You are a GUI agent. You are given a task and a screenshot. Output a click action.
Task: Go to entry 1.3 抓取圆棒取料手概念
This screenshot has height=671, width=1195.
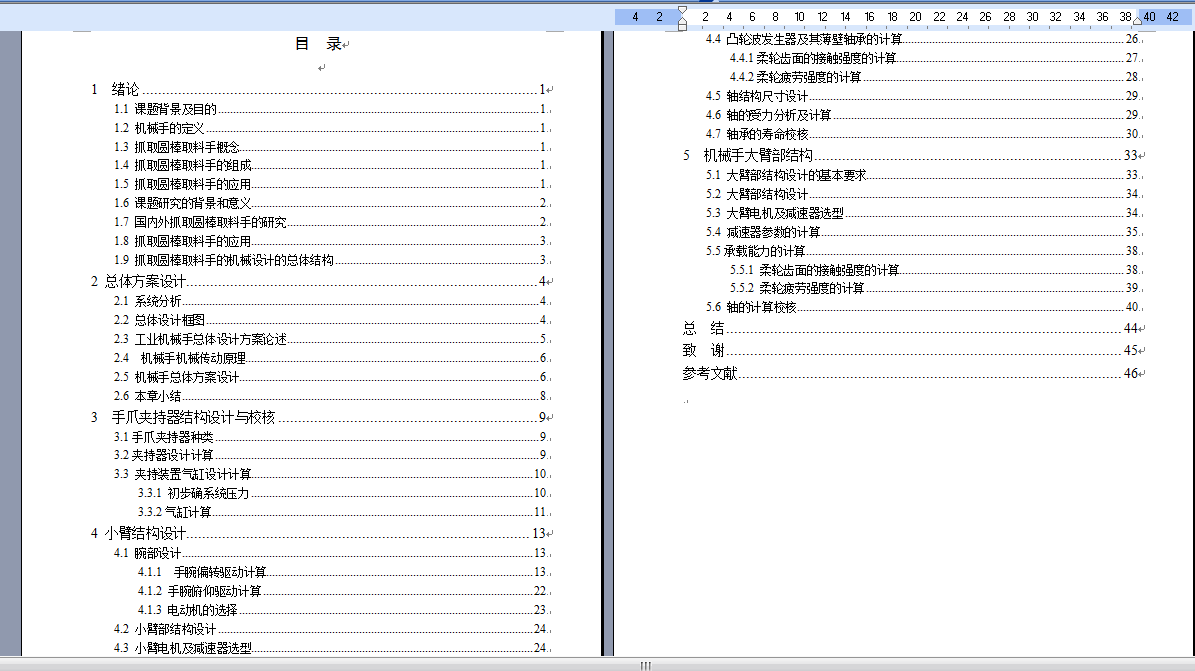tap(331, 146)
